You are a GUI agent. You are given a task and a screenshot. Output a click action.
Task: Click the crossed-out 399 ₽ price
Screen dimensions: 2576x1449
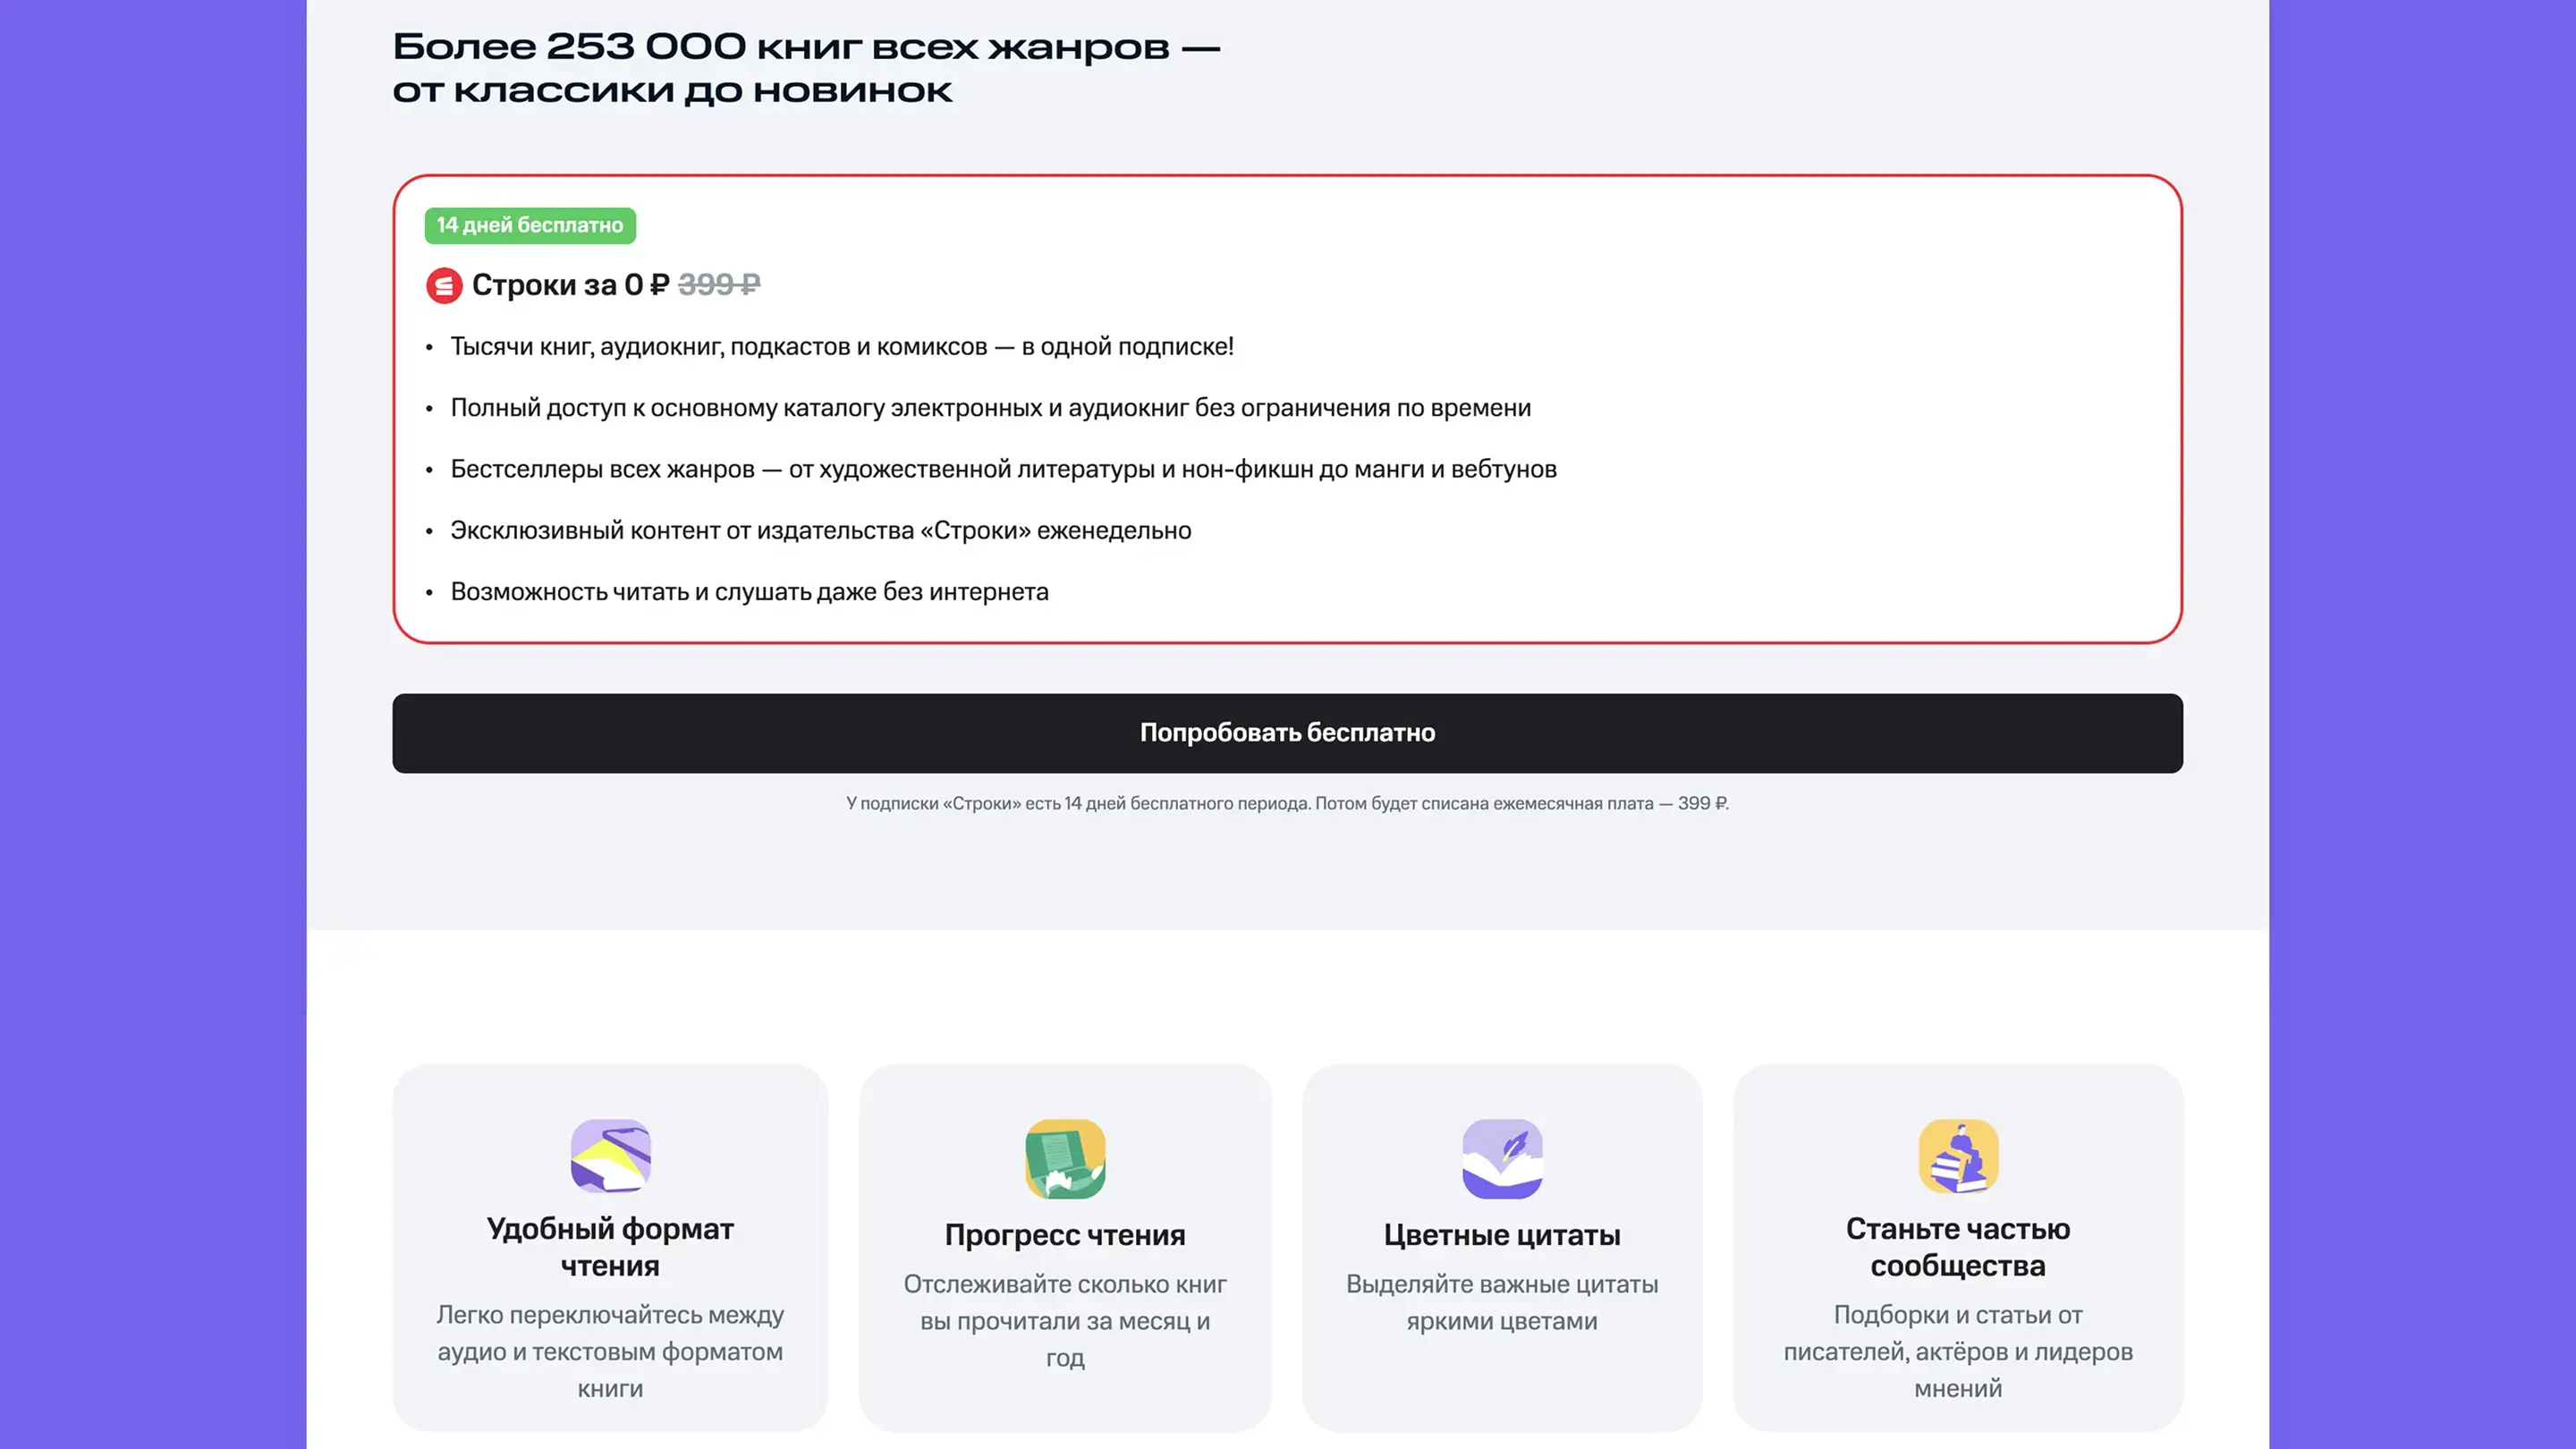click(718, 285)
